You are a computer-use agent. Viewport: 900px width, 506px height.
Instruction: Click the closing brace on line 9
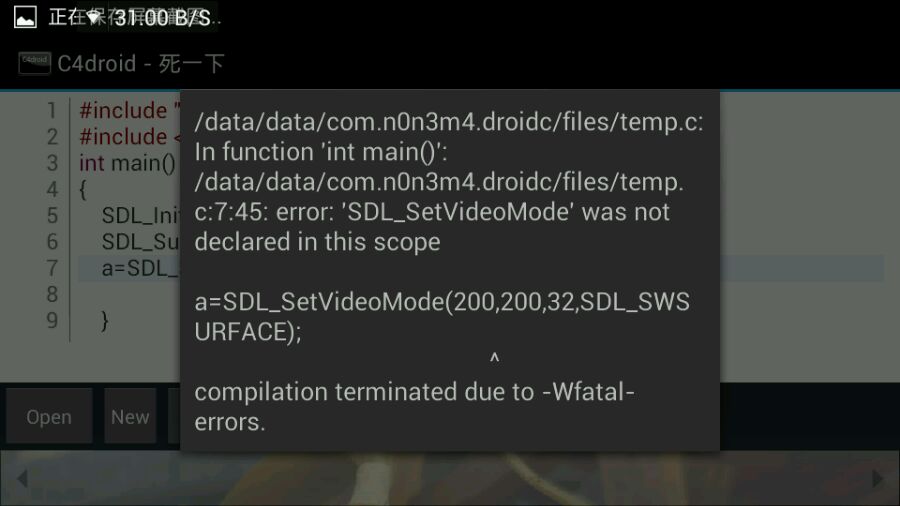[104, 321]
